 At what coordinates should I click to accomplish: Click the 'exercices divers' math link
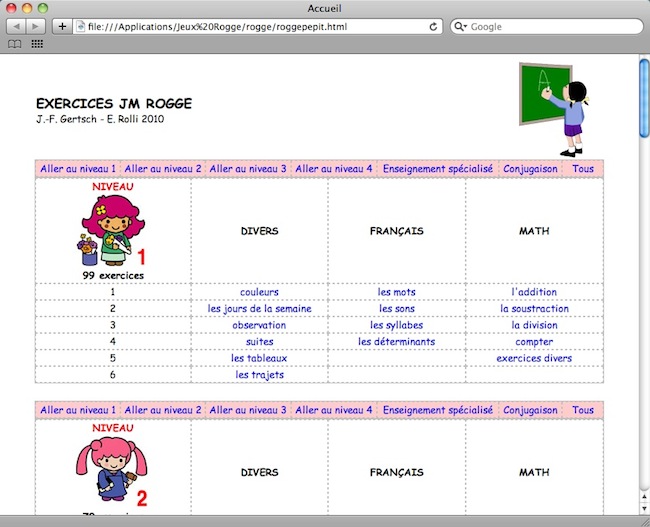coord(534,358)
